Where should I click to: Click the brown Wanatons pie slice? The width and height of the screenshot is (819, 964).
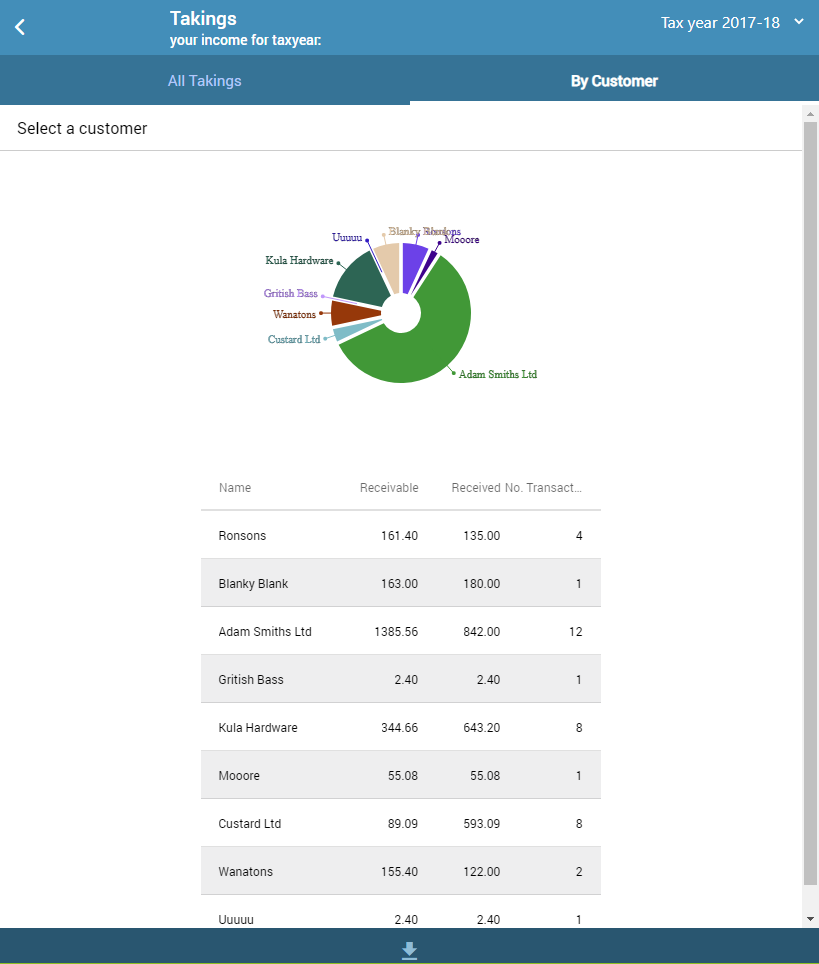click(355, 312)
